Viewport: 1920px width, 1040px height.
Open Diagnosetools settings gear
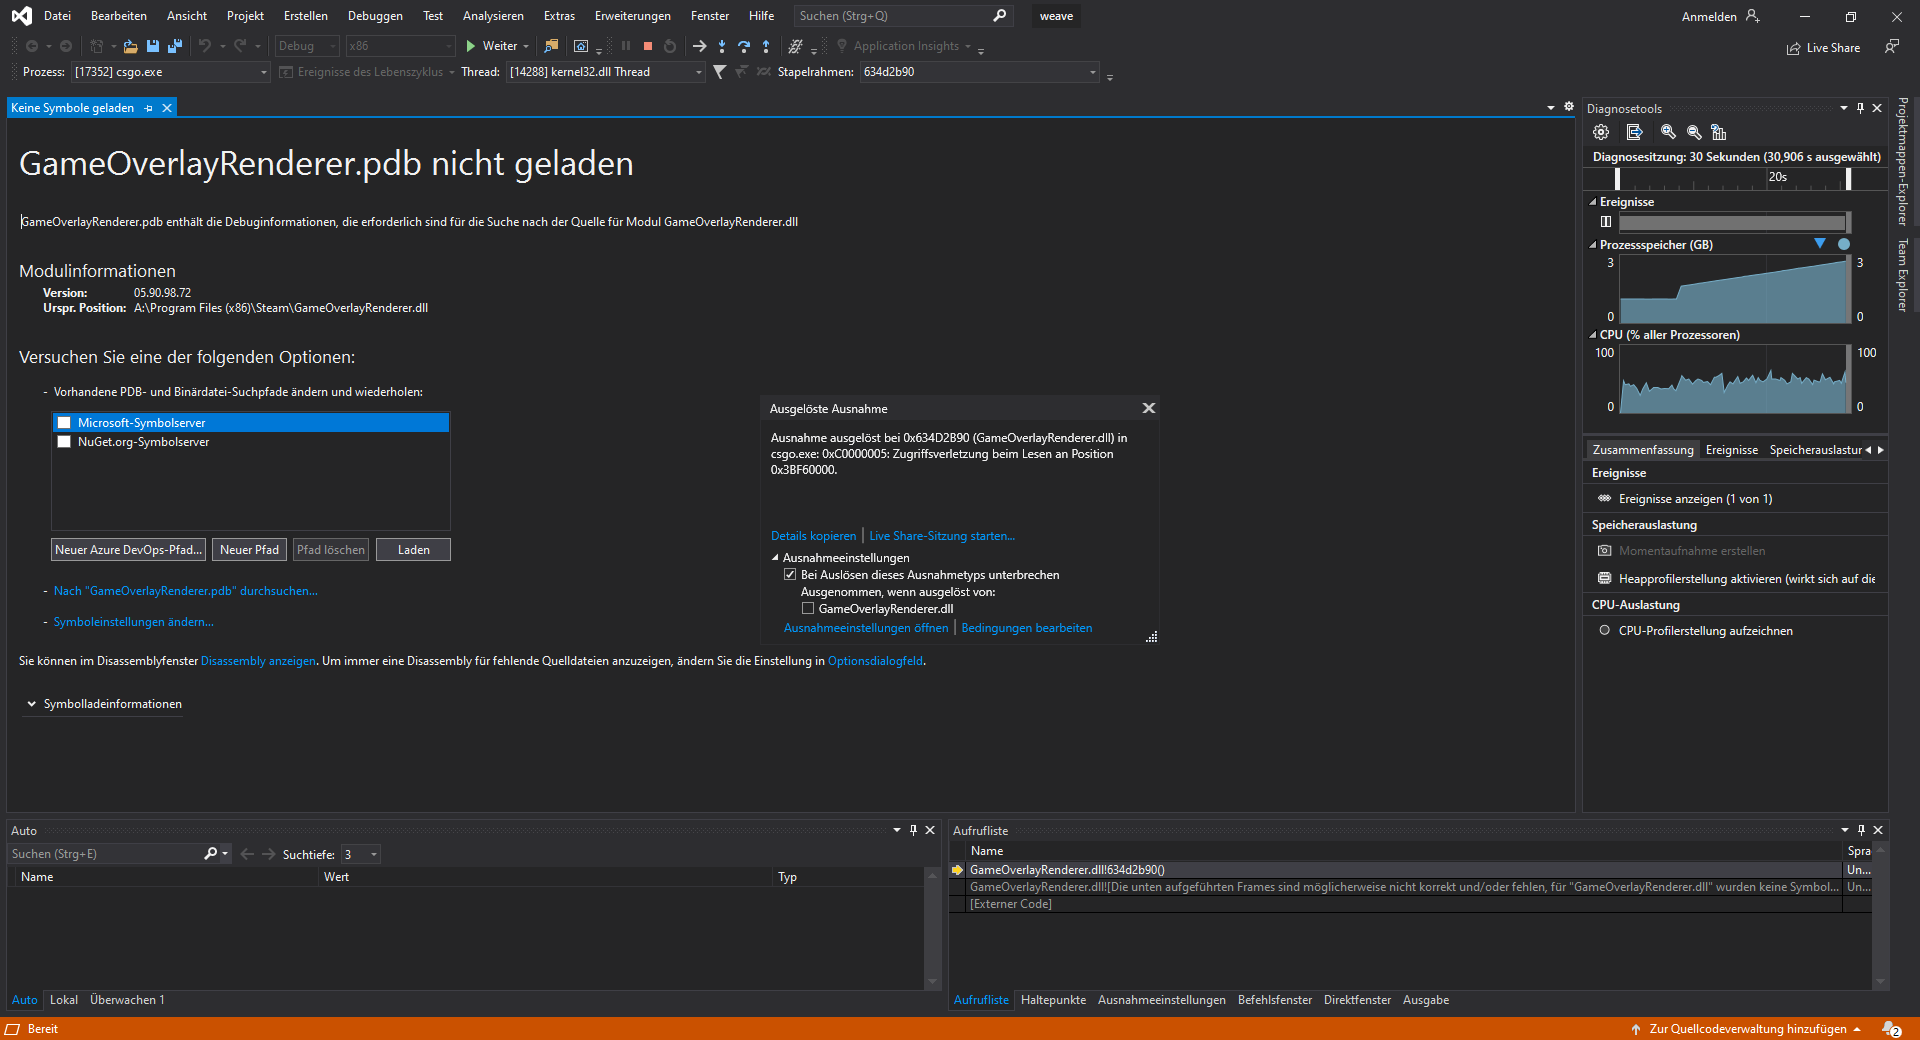click(x=1601, y=132)
